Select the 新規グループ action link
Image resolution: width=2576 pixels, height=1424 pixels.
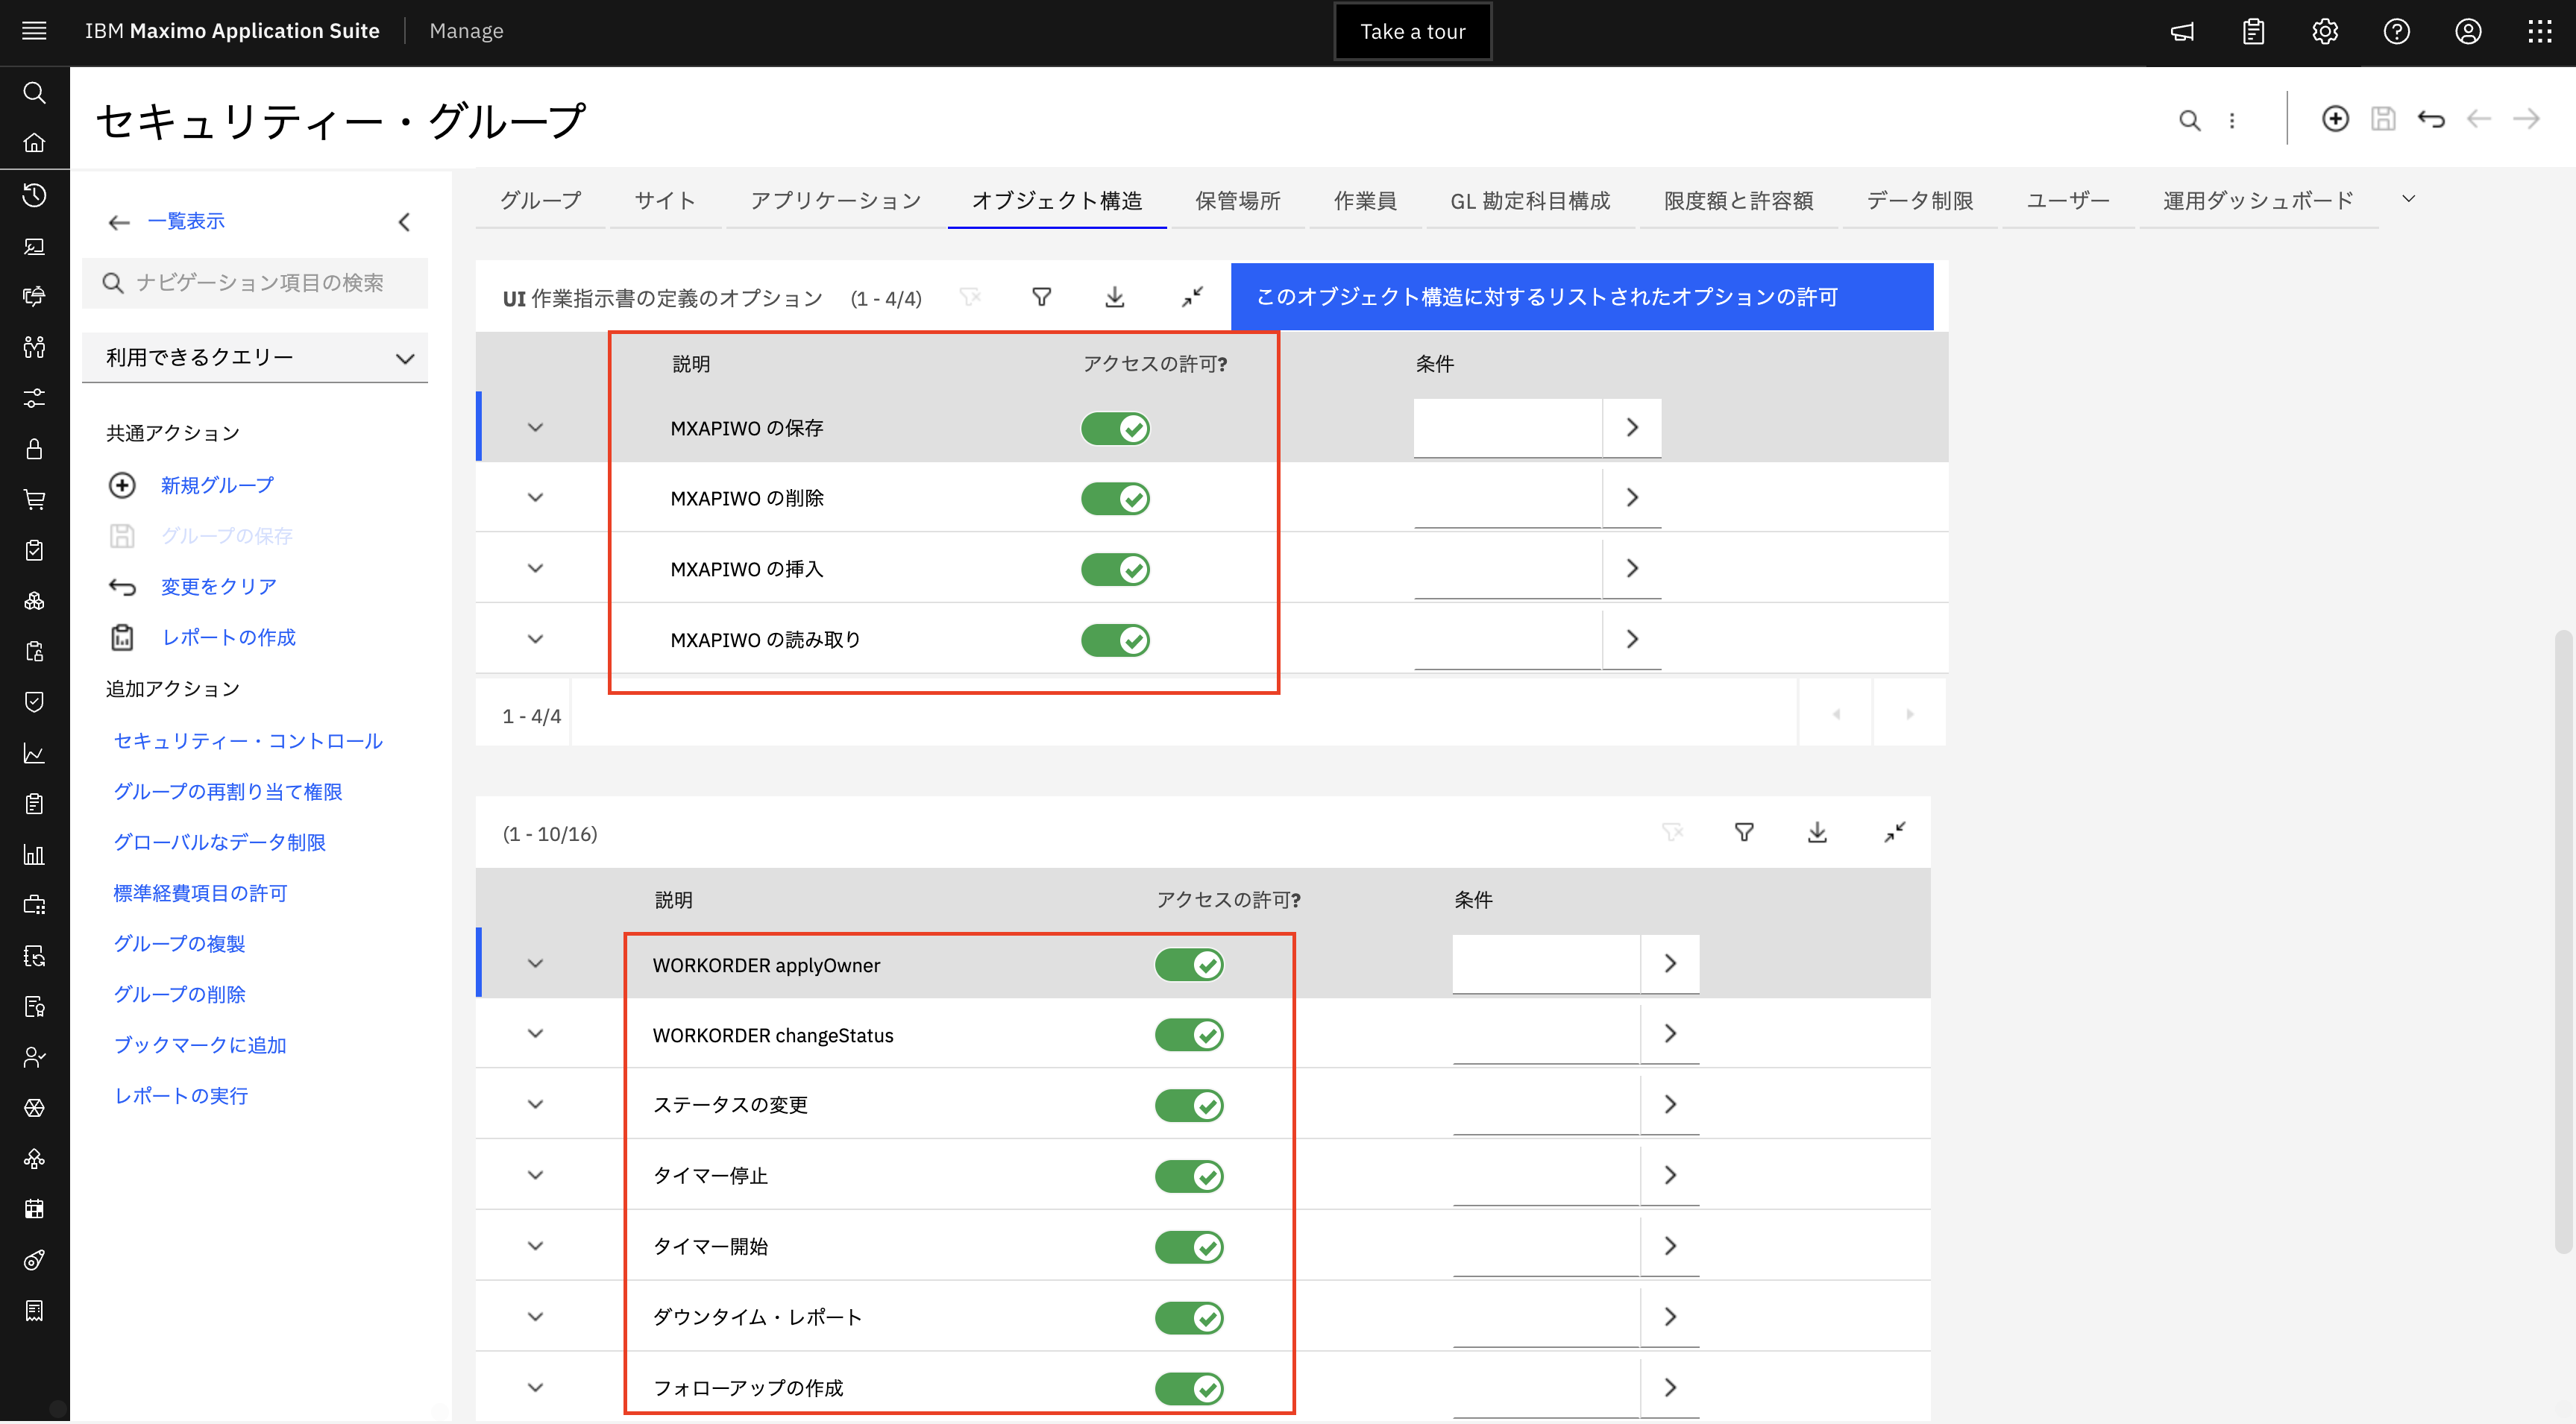[215, 485]
